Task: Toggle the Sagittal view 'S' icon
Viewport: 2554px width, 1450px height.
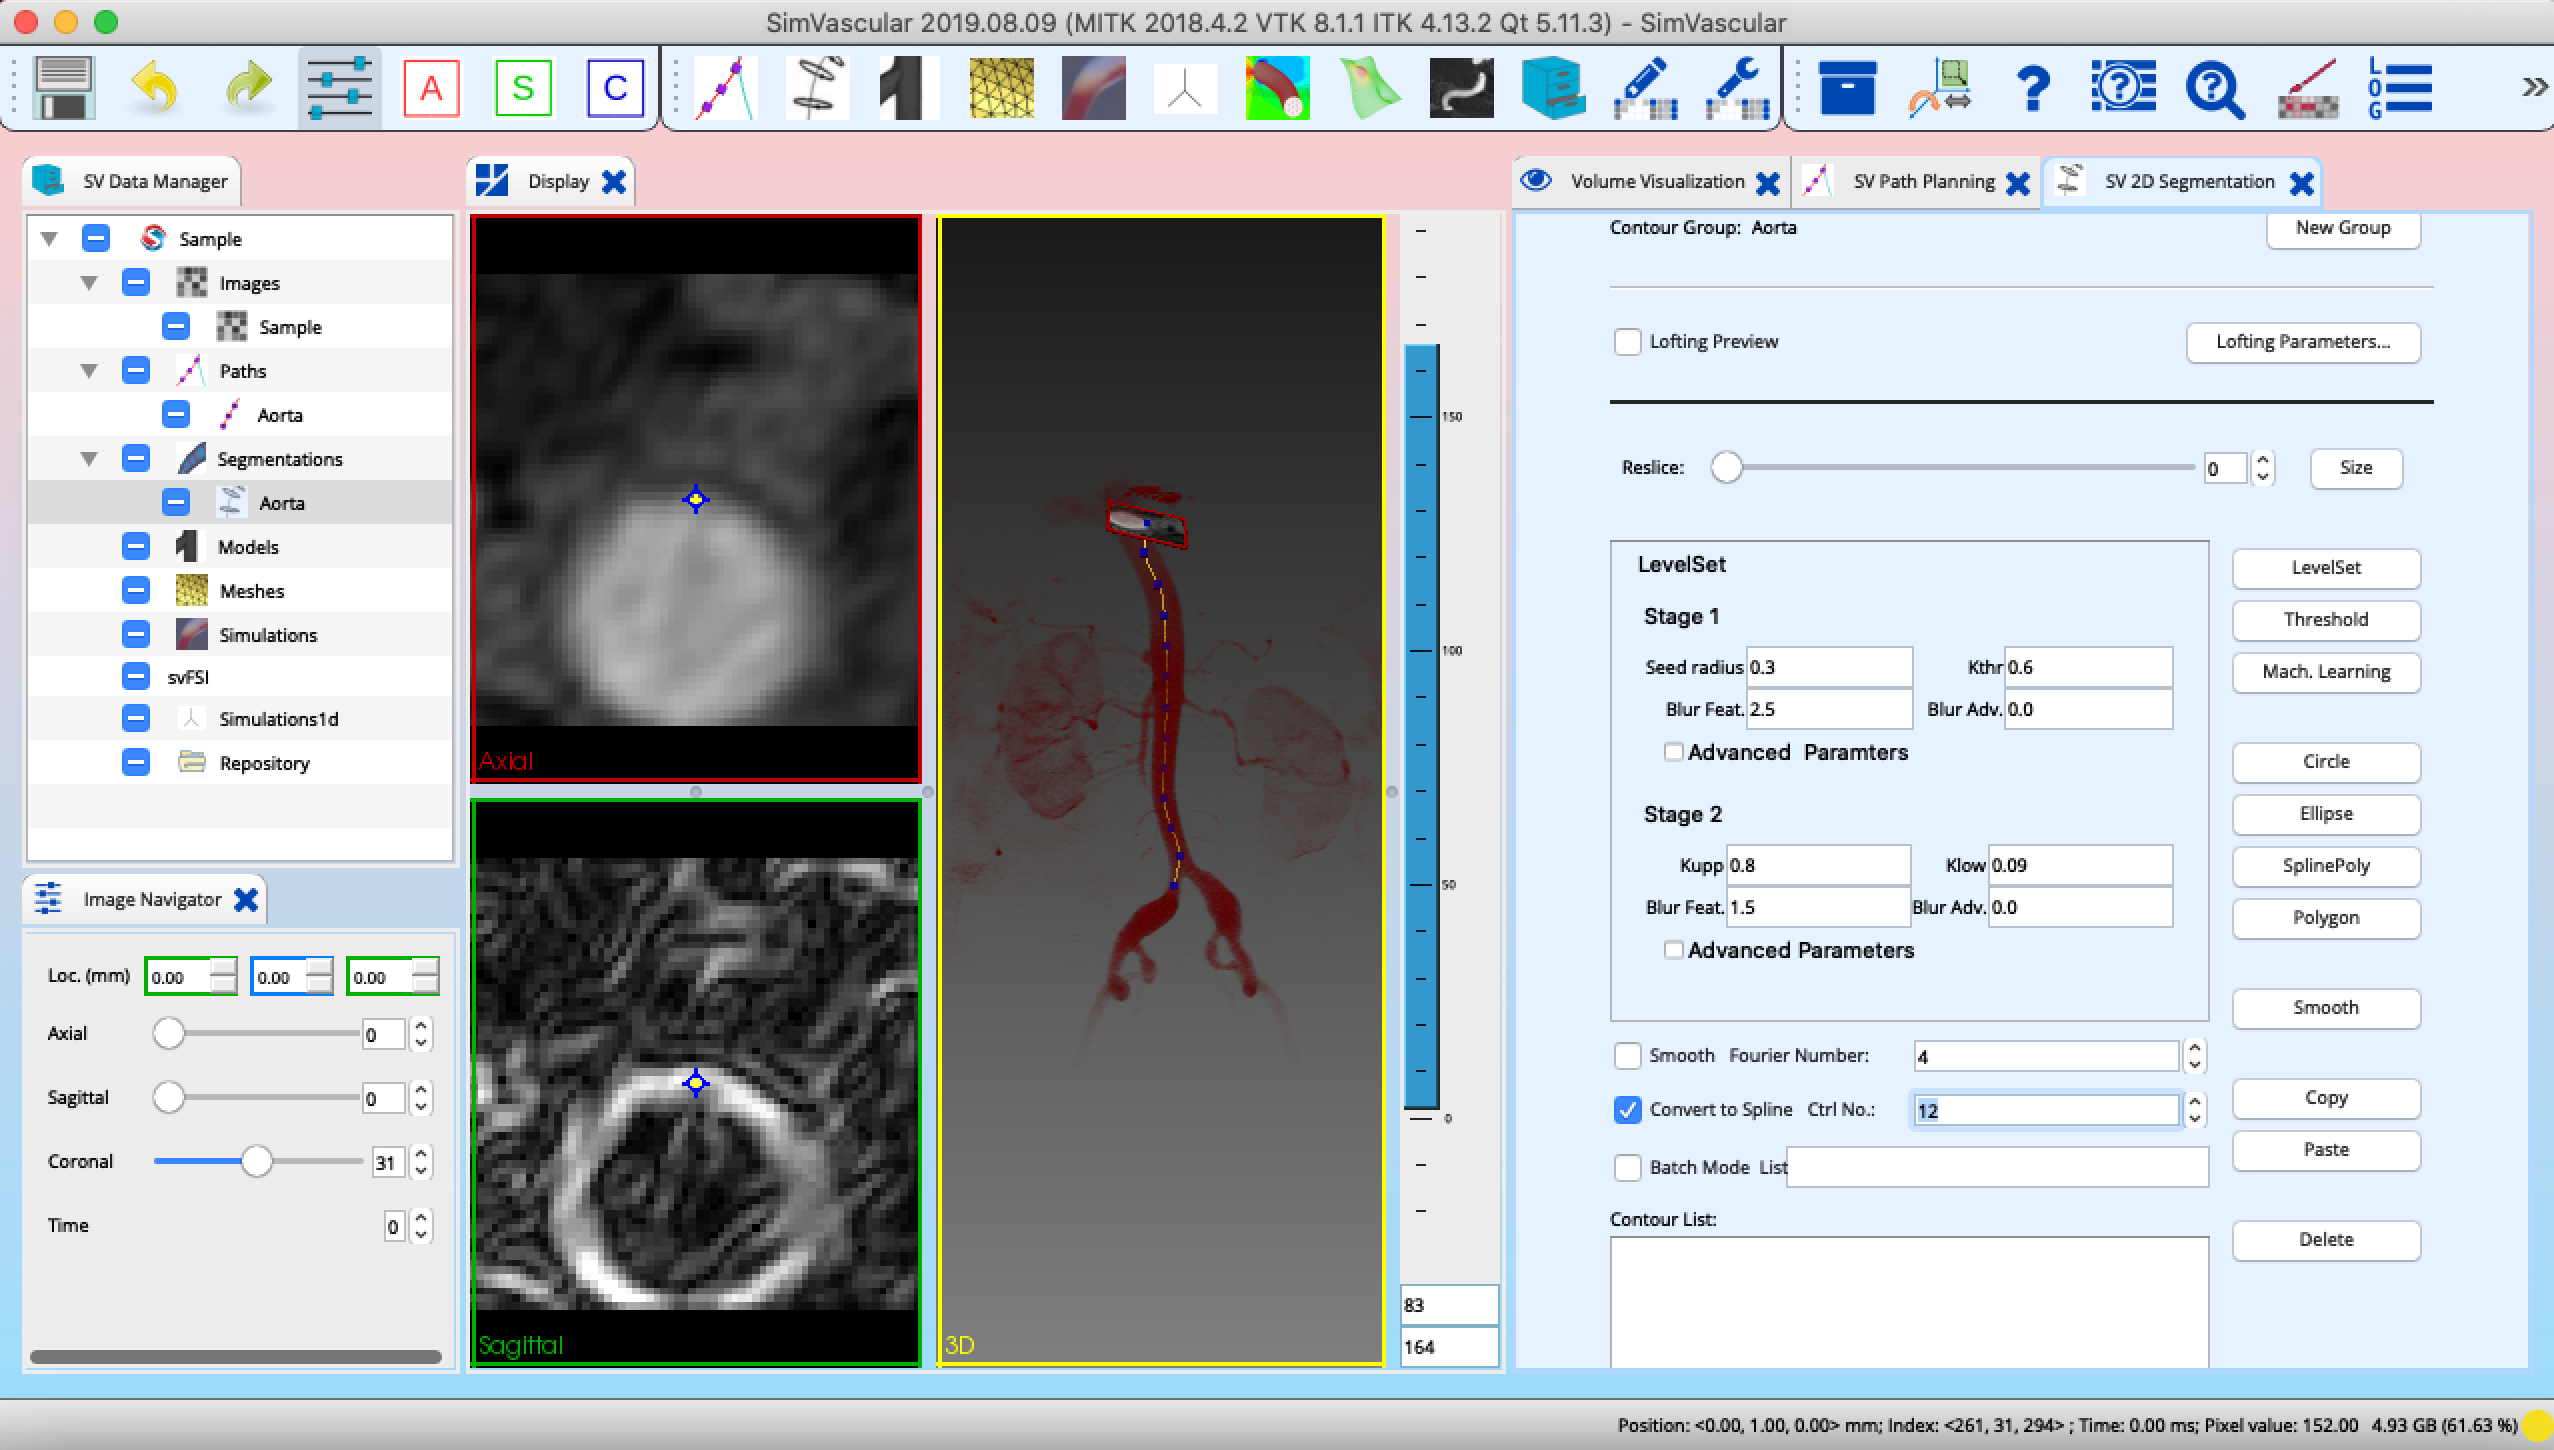Action: [x=523, y=89]
